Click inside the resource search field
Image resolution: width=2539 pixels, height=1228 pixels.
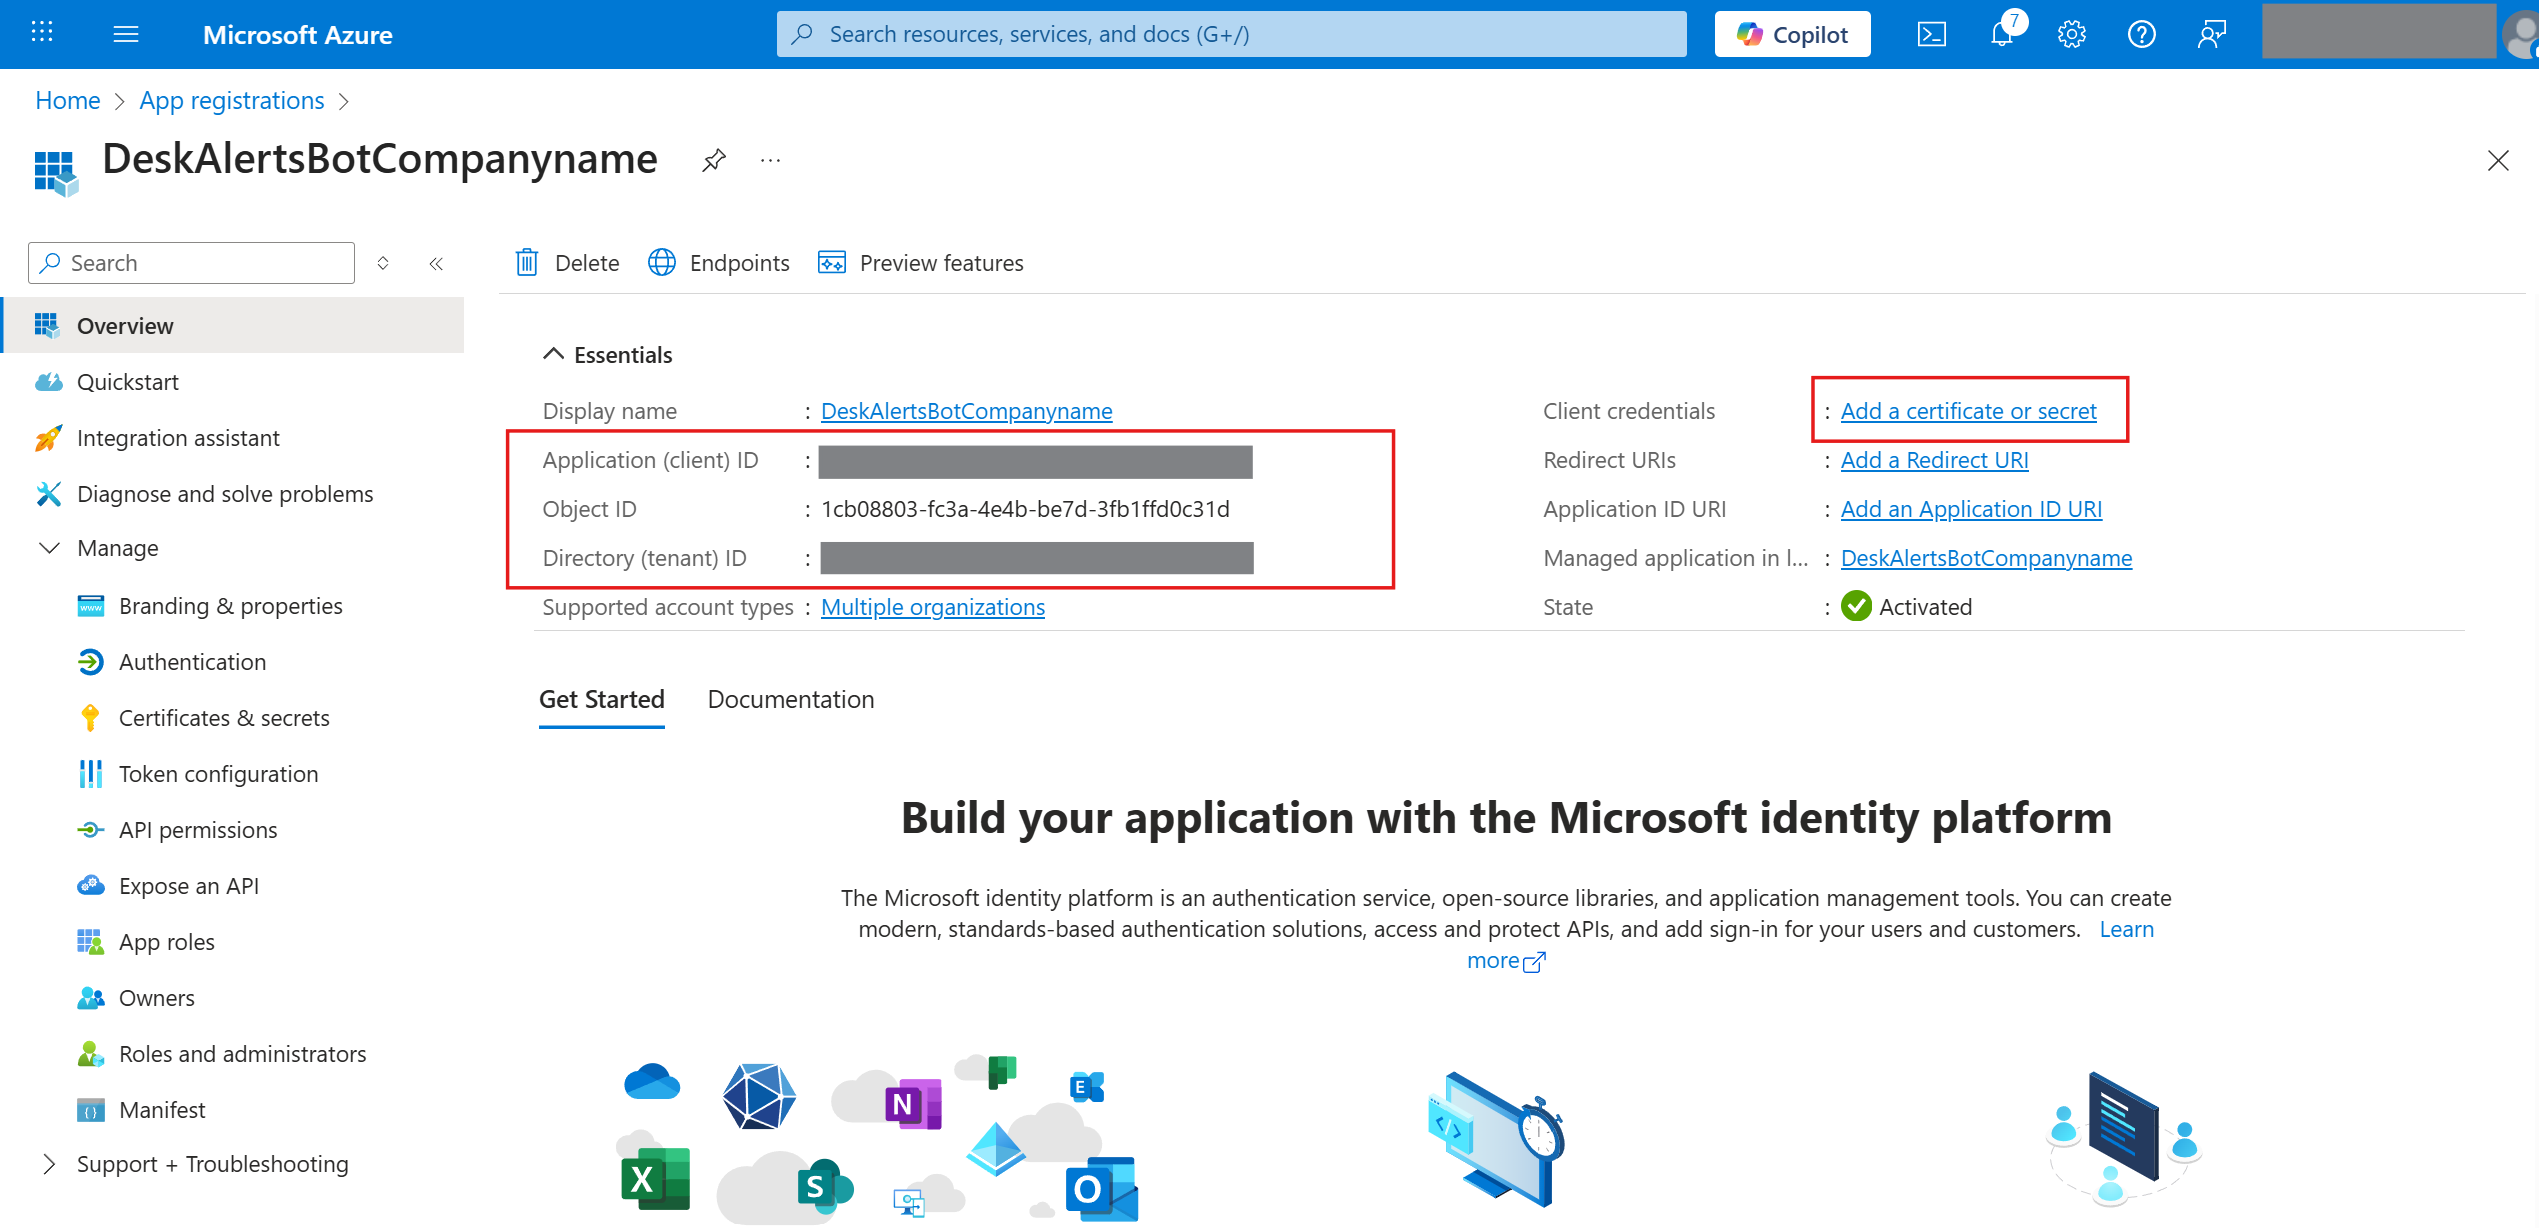pyautogui.click(x=1230, y=33)
